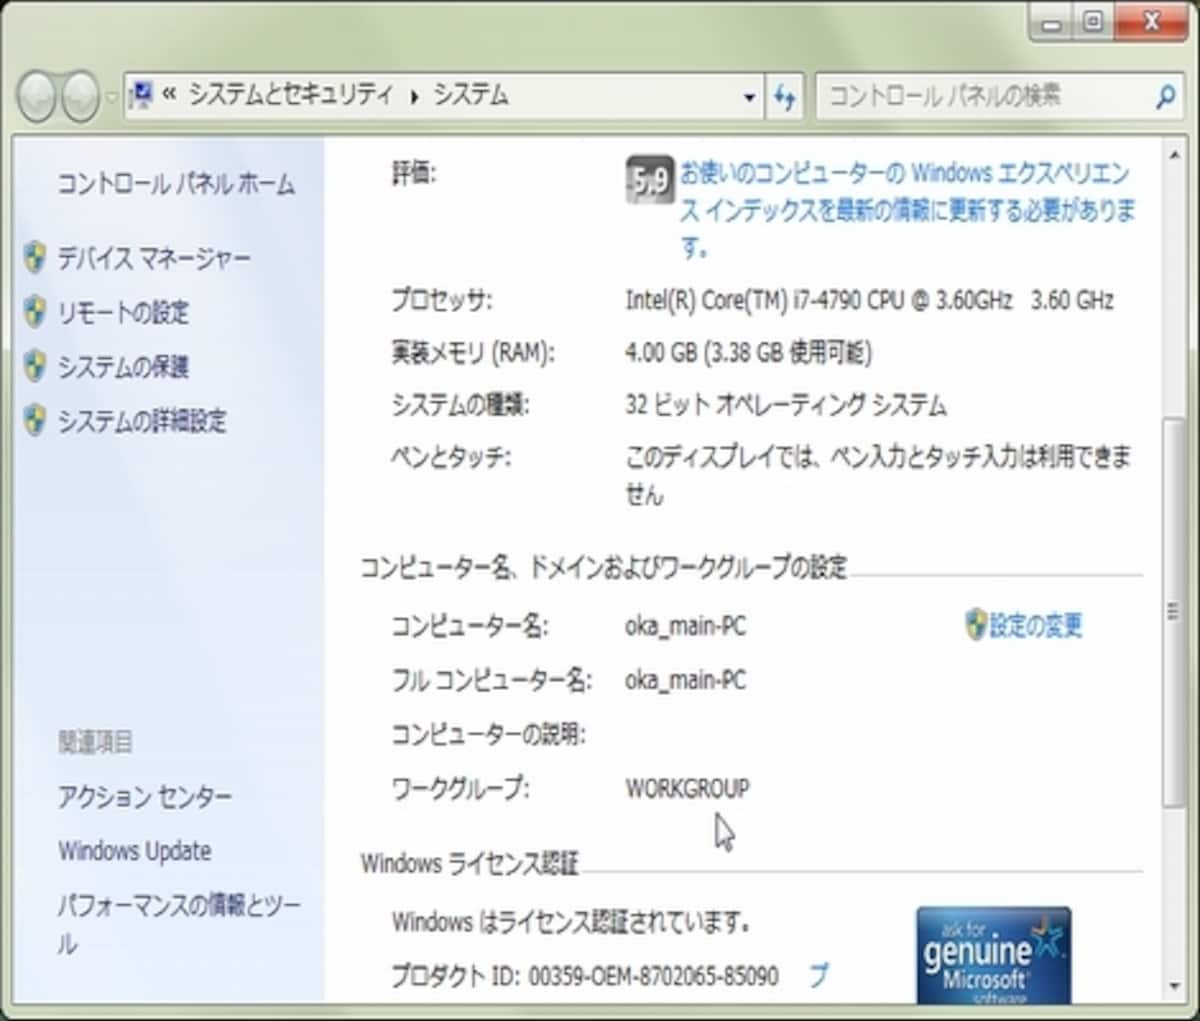Click the product ID 00359-OEM-8702065-85090 text

click(x=654, y=975)
